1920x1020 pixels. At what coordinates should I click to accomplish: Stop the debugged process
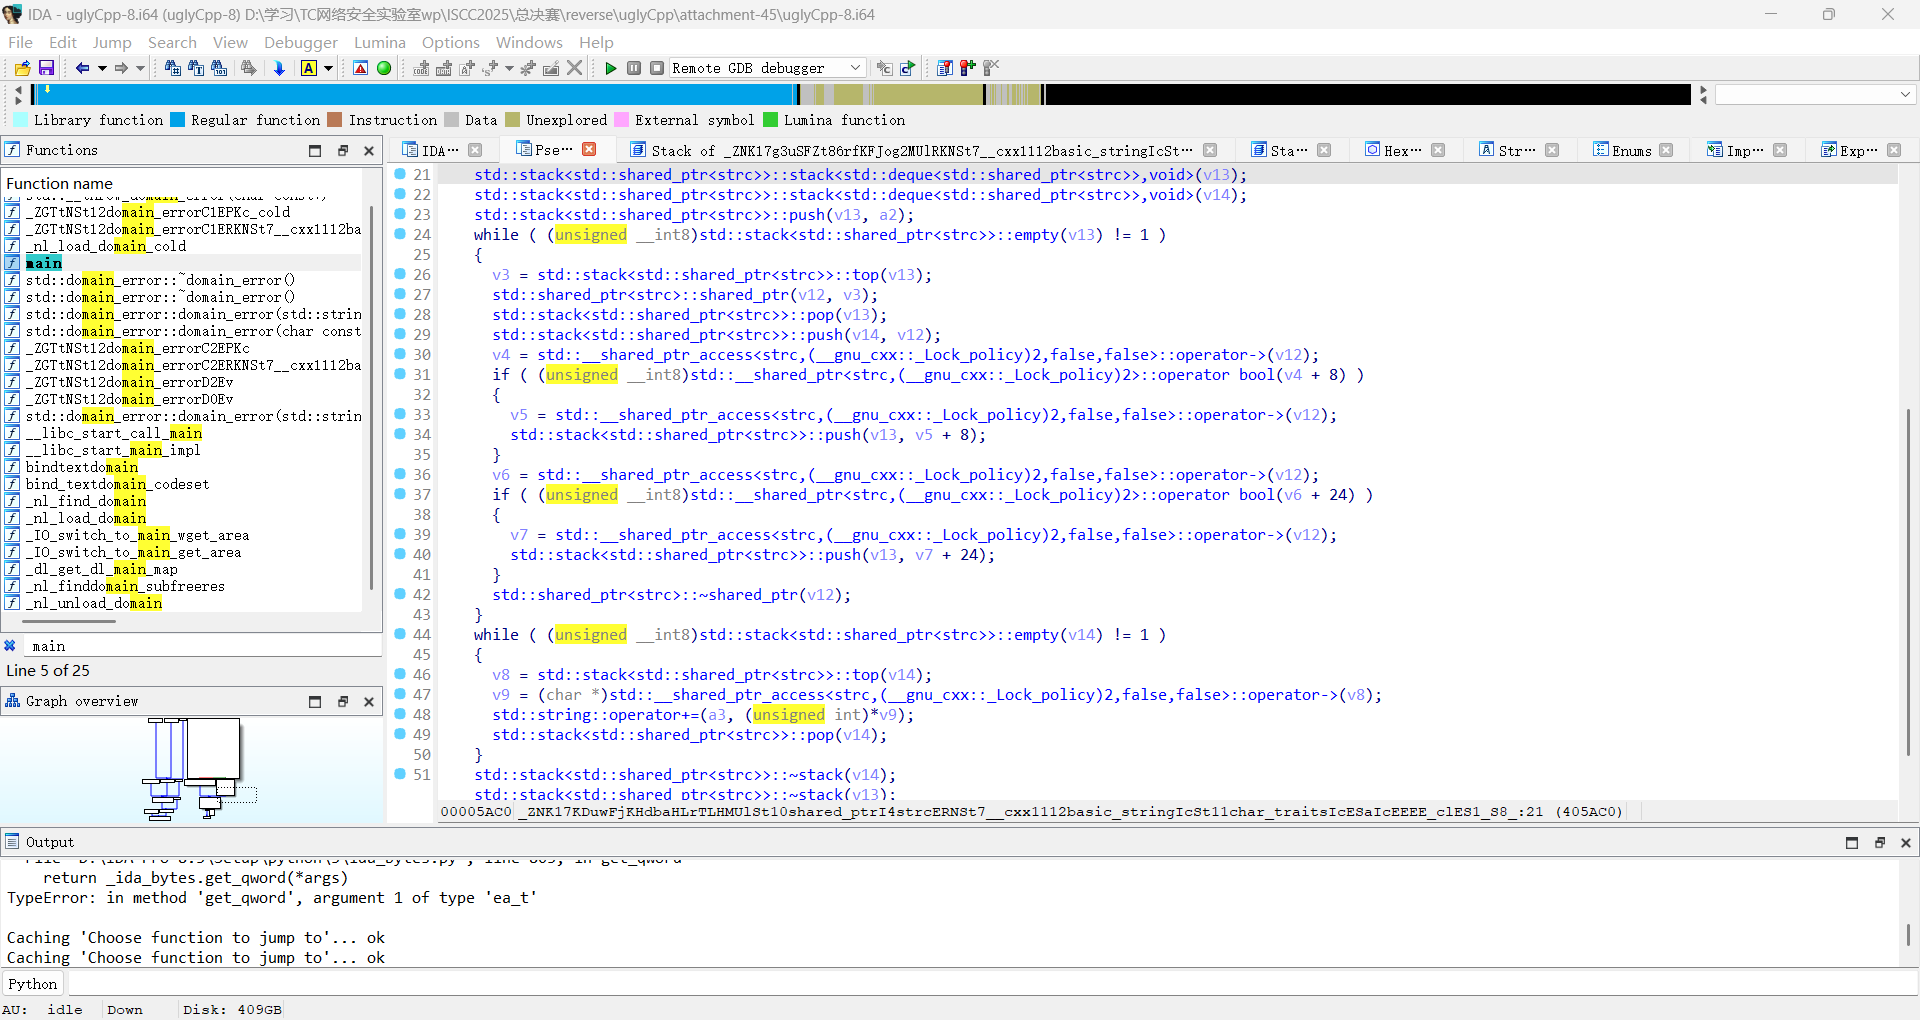point(657,68)
